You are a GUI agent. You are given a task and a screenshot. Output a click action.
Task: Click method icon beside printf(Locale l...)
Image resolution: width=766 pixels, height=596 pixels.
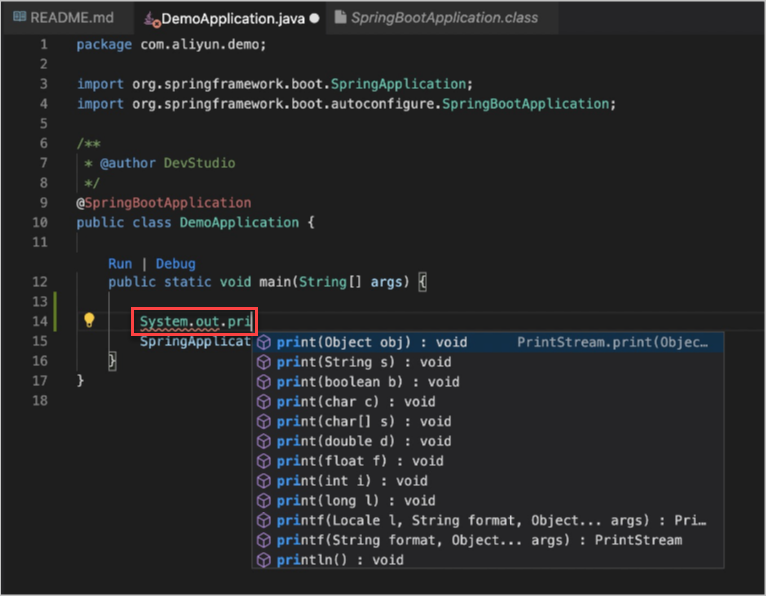(264, 520)
